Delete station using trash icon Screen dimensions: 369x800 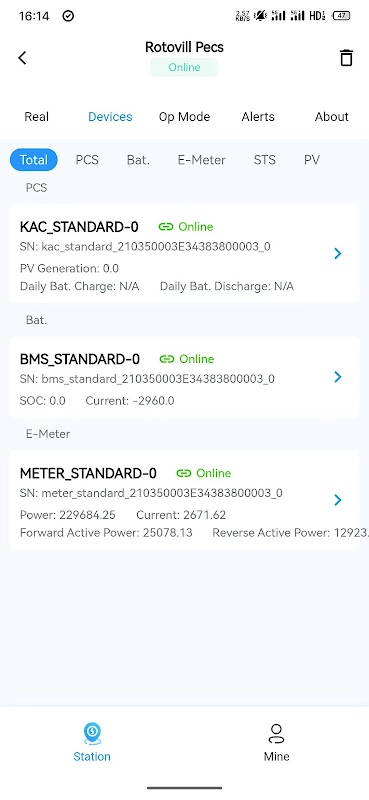click(346, 58)
